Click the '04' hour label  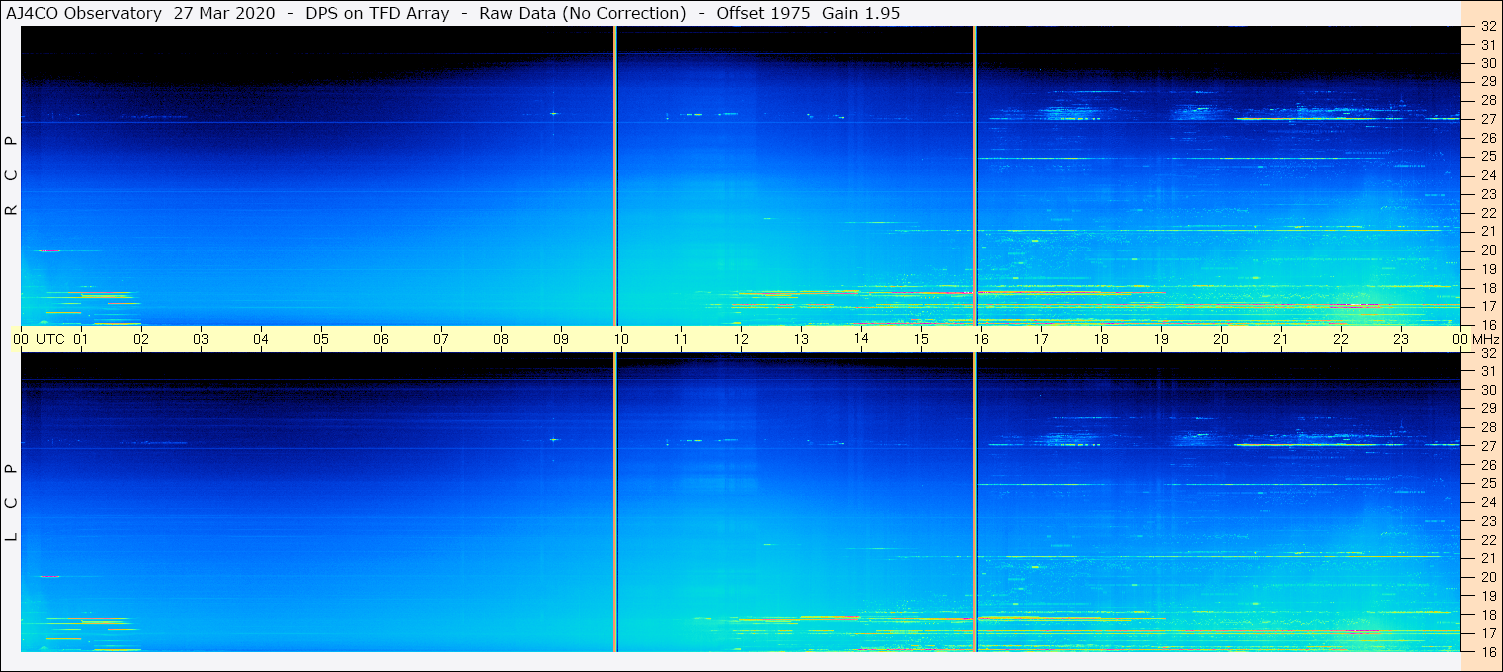click(261, 339)
